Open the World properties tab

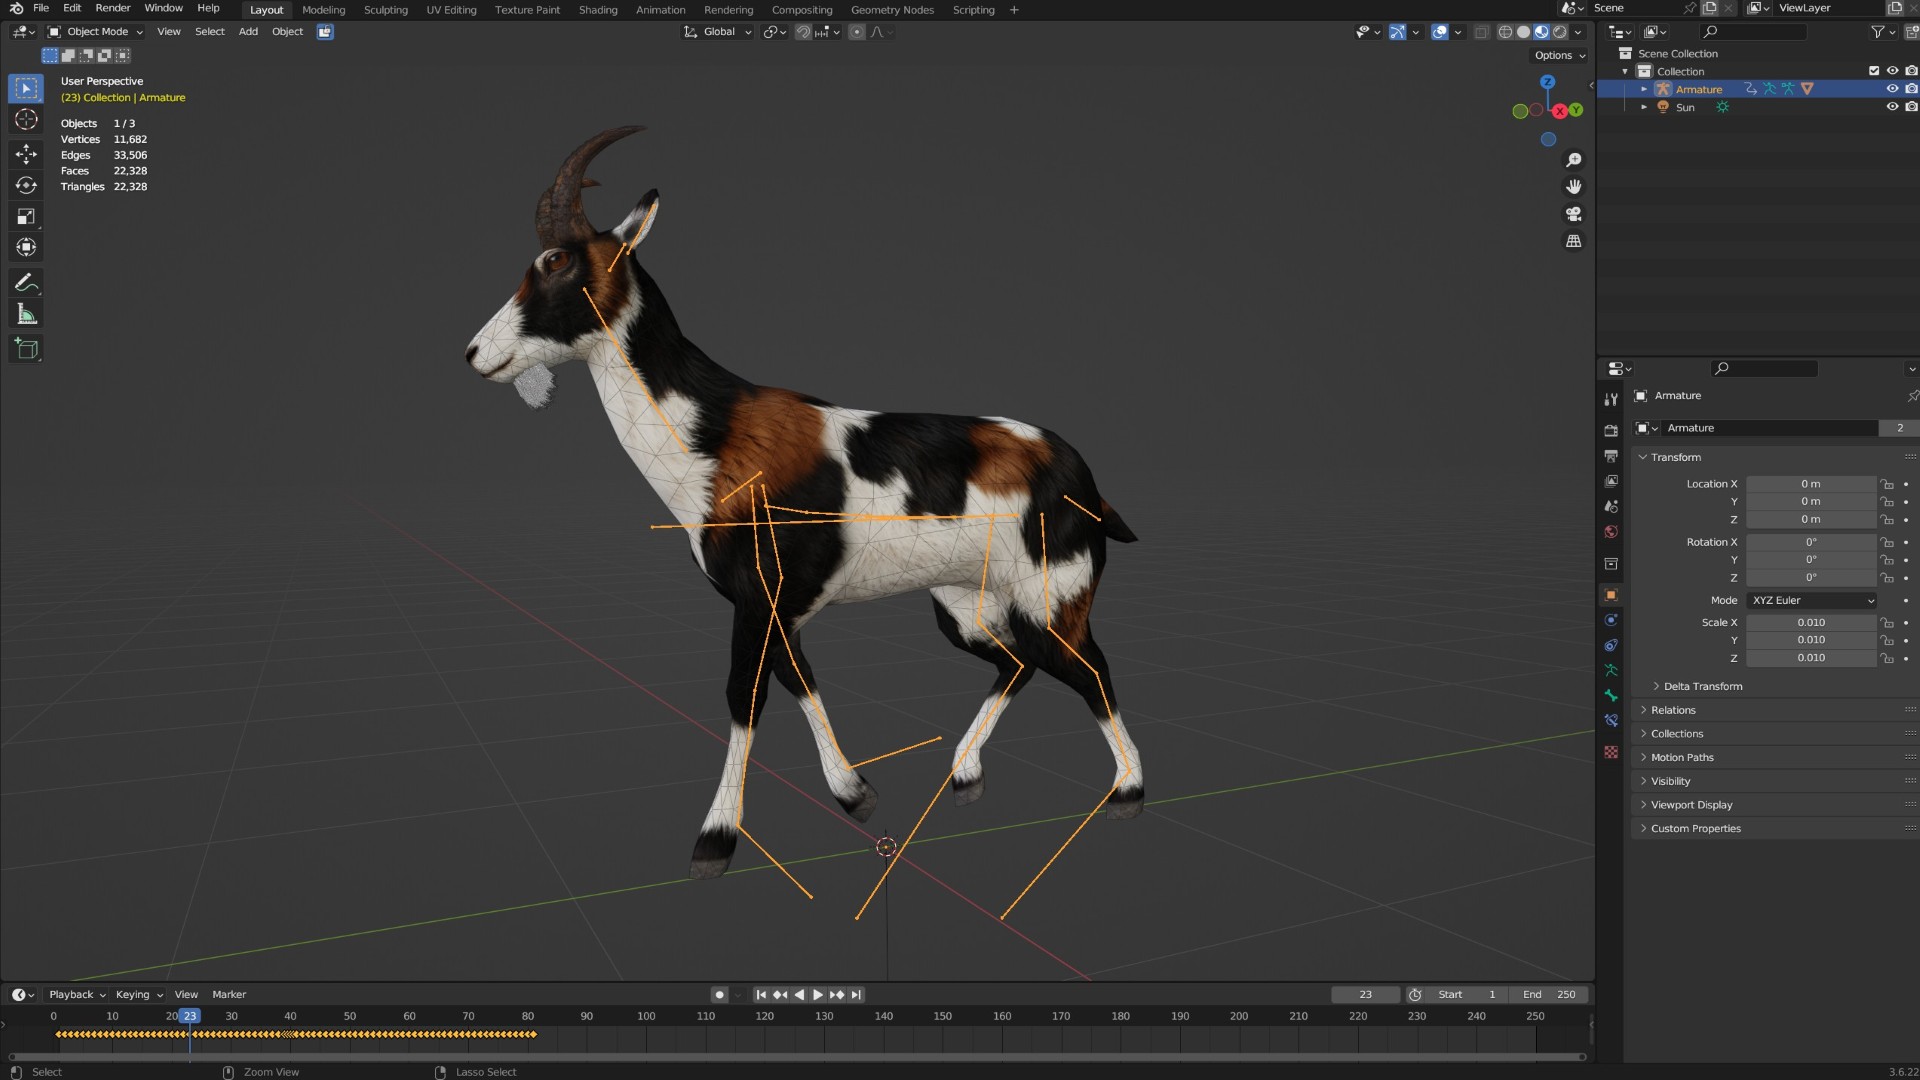(x=1611, y=532)
